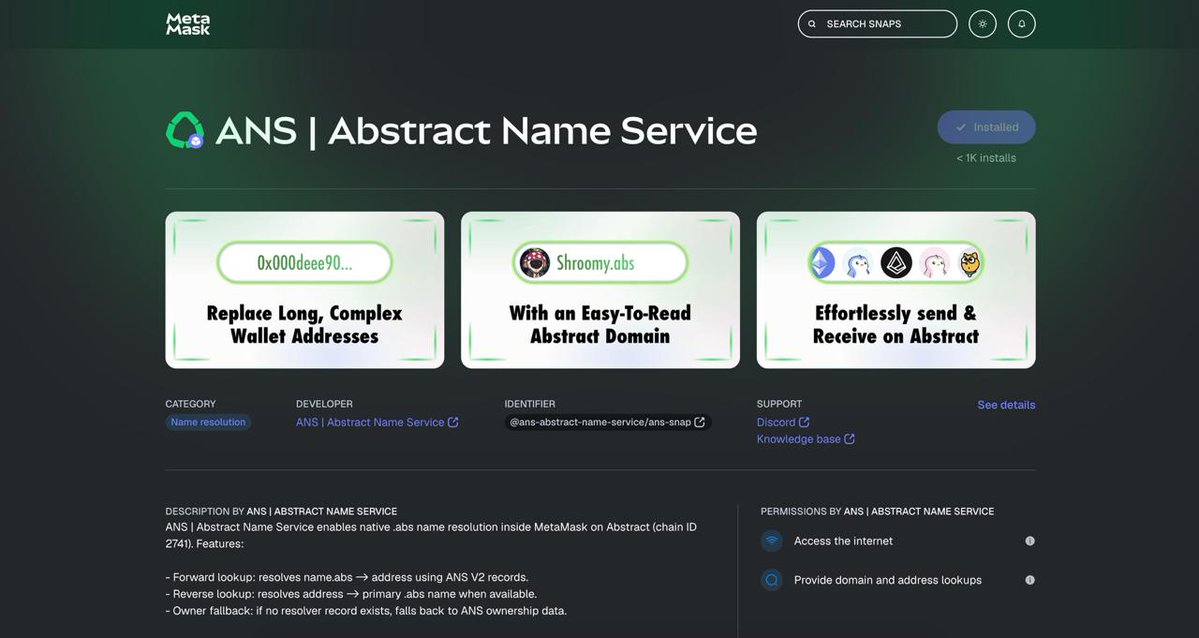Screen dimensions: 1199x638
Task: Click the Installed status button
Action: (986, 127)
